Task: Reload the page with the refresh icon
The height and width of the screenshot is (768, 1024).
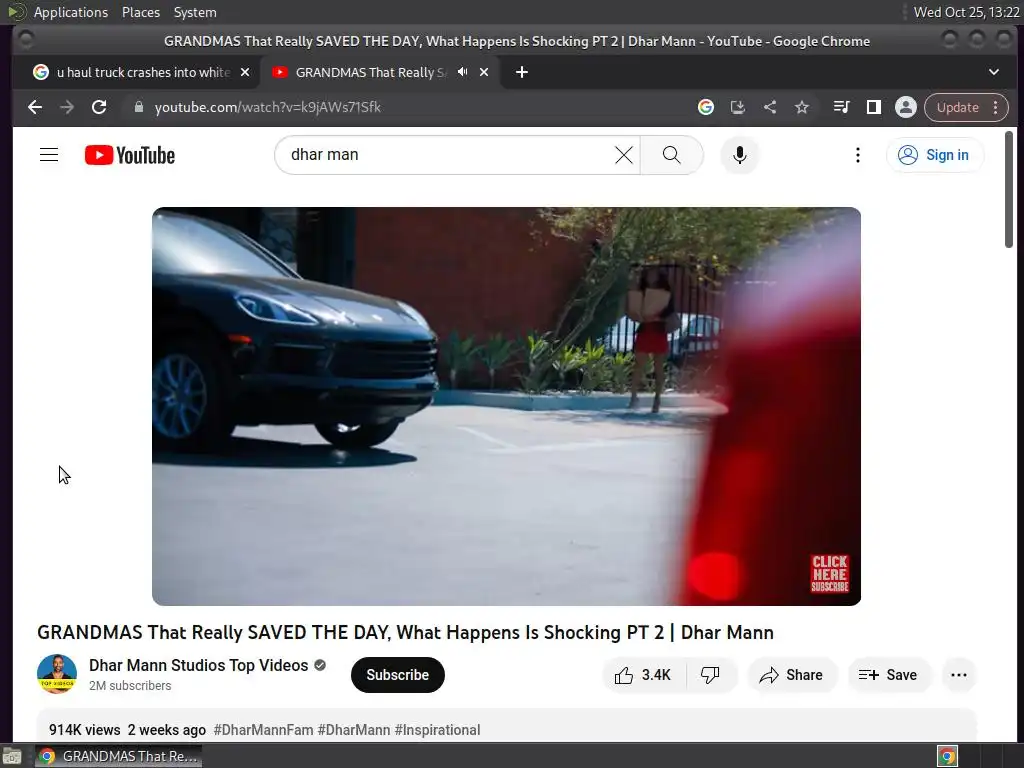Action: point(99,107)
